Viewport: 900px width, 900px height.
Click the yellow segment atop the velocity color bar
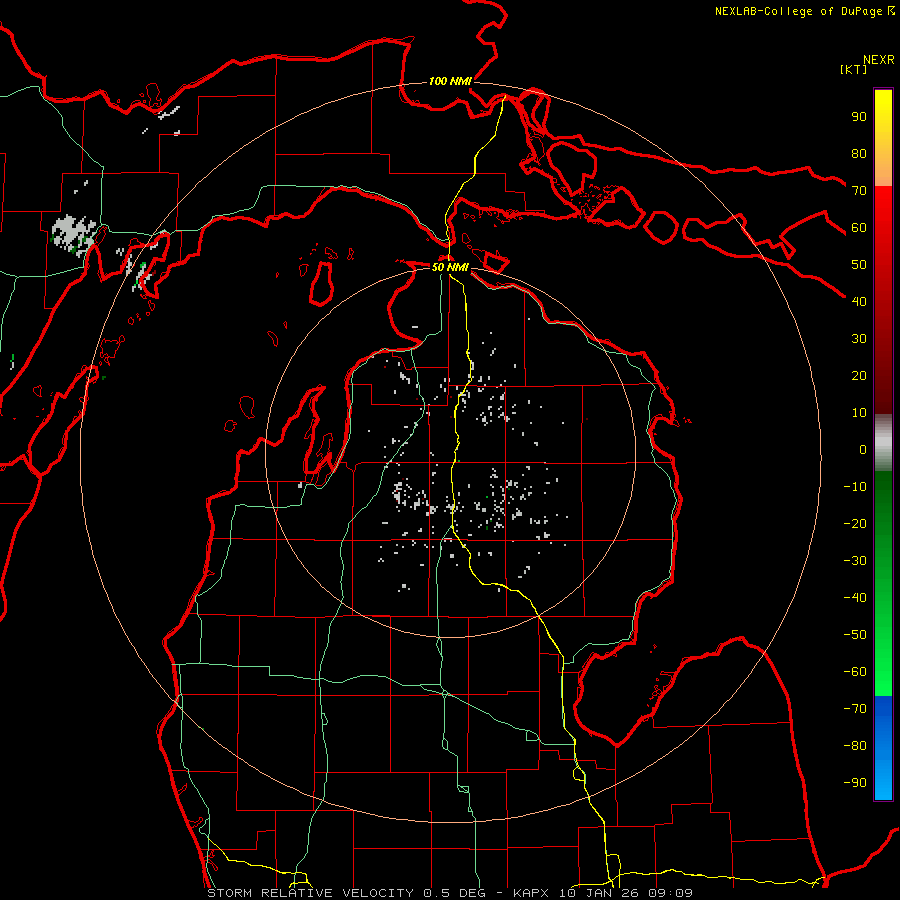pyautogui.click(x=883, y=138)
